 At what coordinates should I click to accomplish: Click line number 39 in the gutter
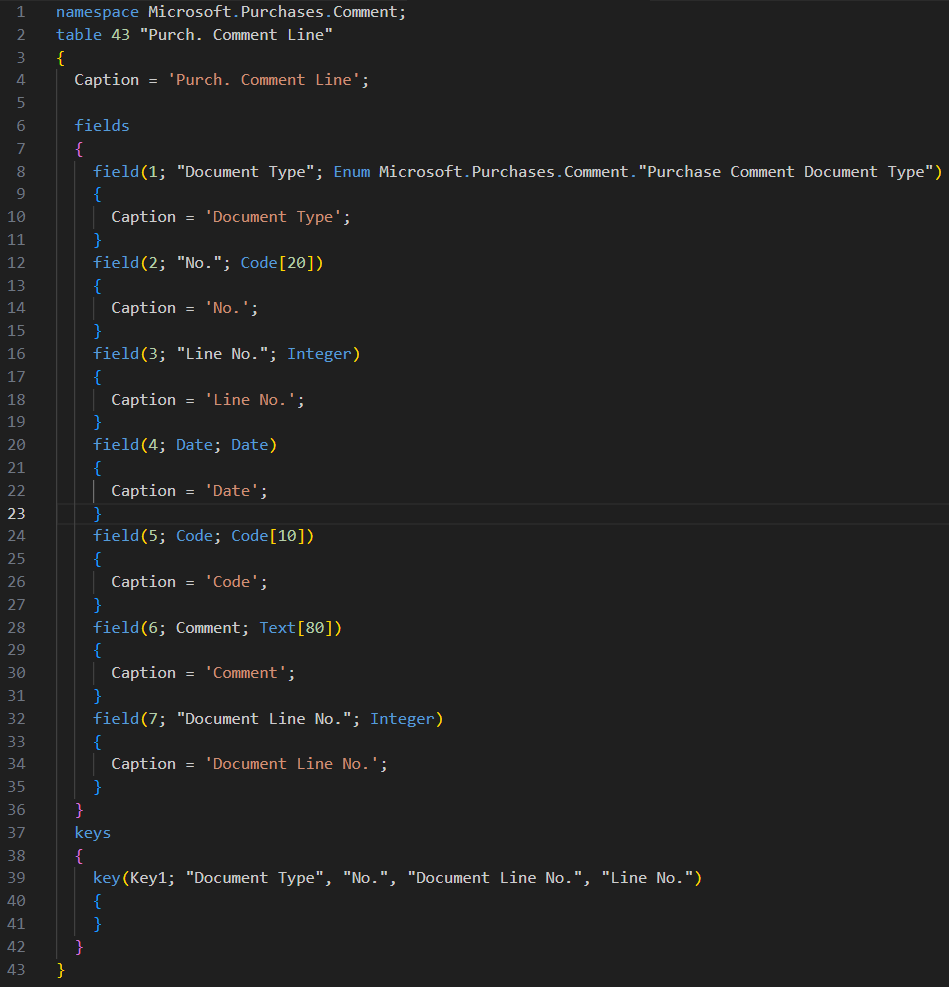[18, 878]
